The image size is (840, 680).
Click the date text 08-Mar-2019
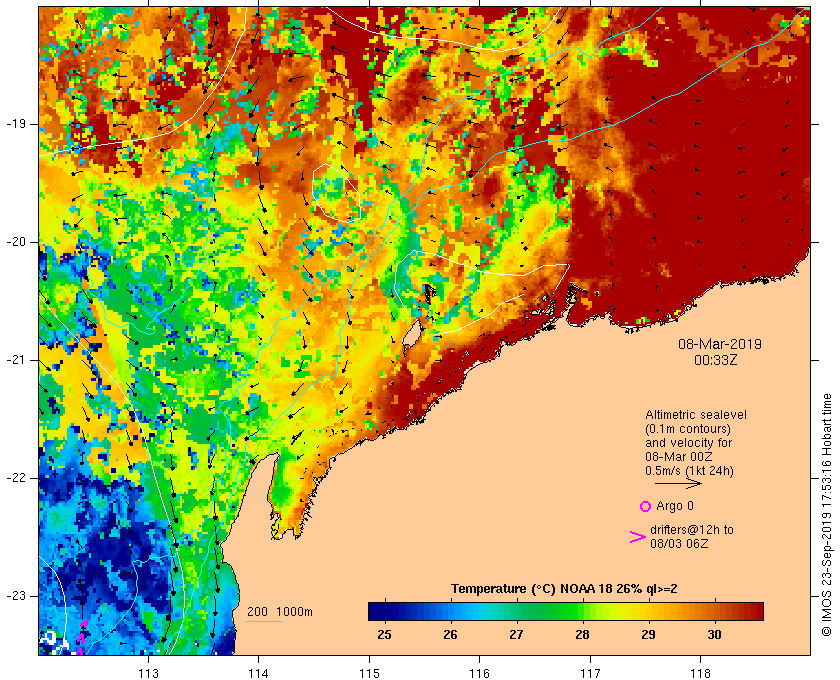coord(719,344)
